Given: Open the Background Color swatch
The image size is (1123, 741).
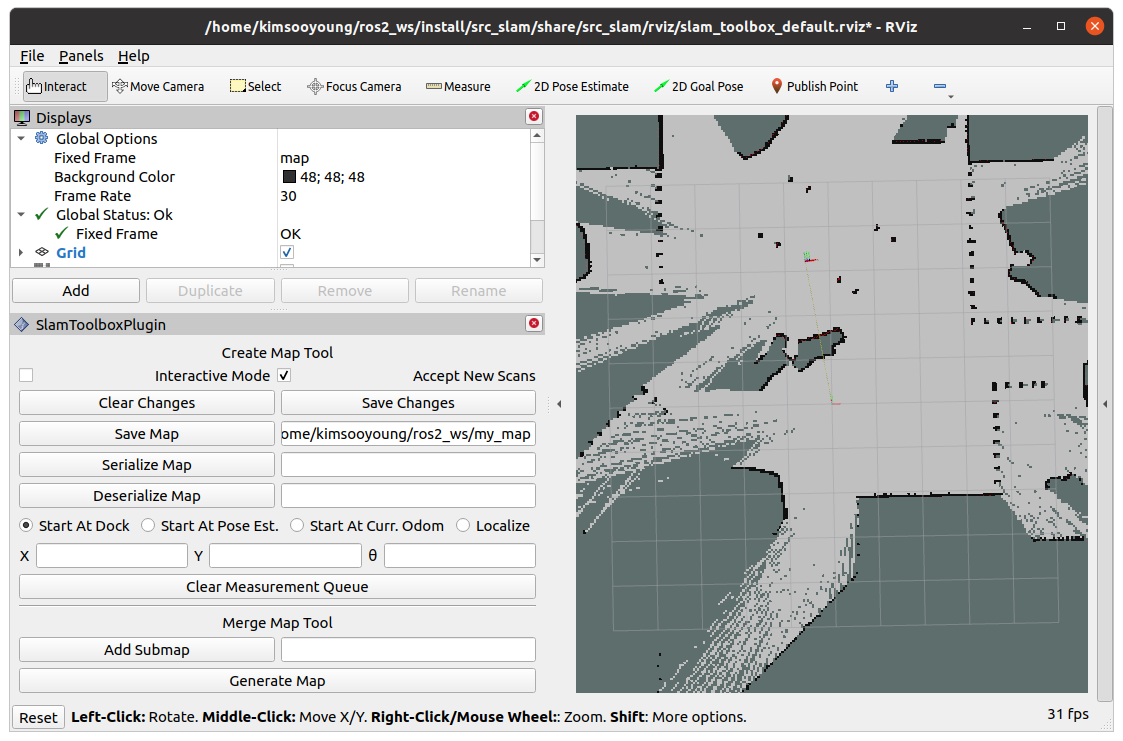Looking at the screenshot, I should click(x=289, y=177).
